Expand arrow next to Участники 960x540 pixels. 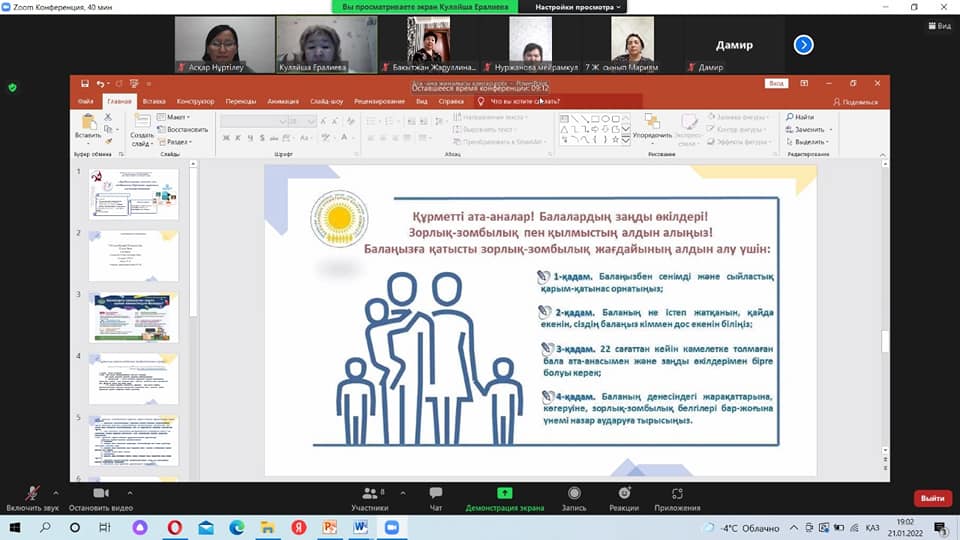pos(401,493)
